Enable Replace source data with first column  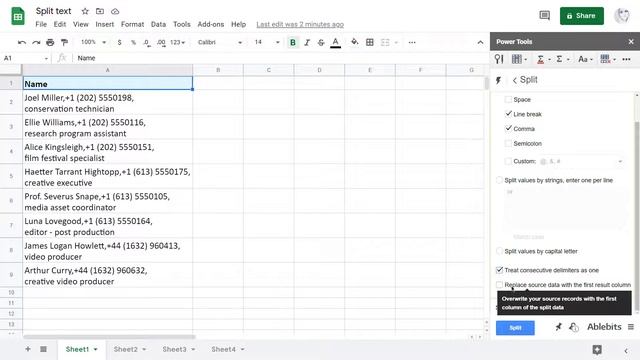click(x=499, y=284)
